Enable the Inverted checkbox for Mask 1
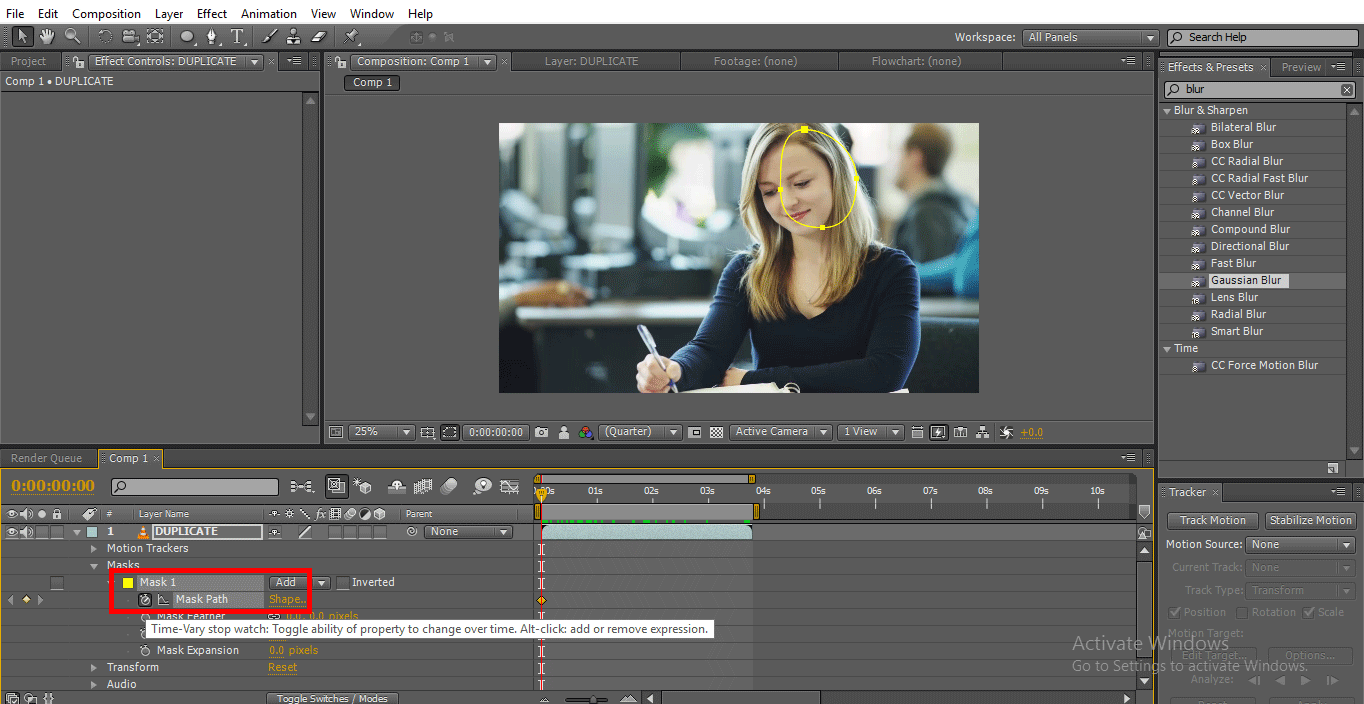This screenshot has width=1364, height=704. (343, 582)
